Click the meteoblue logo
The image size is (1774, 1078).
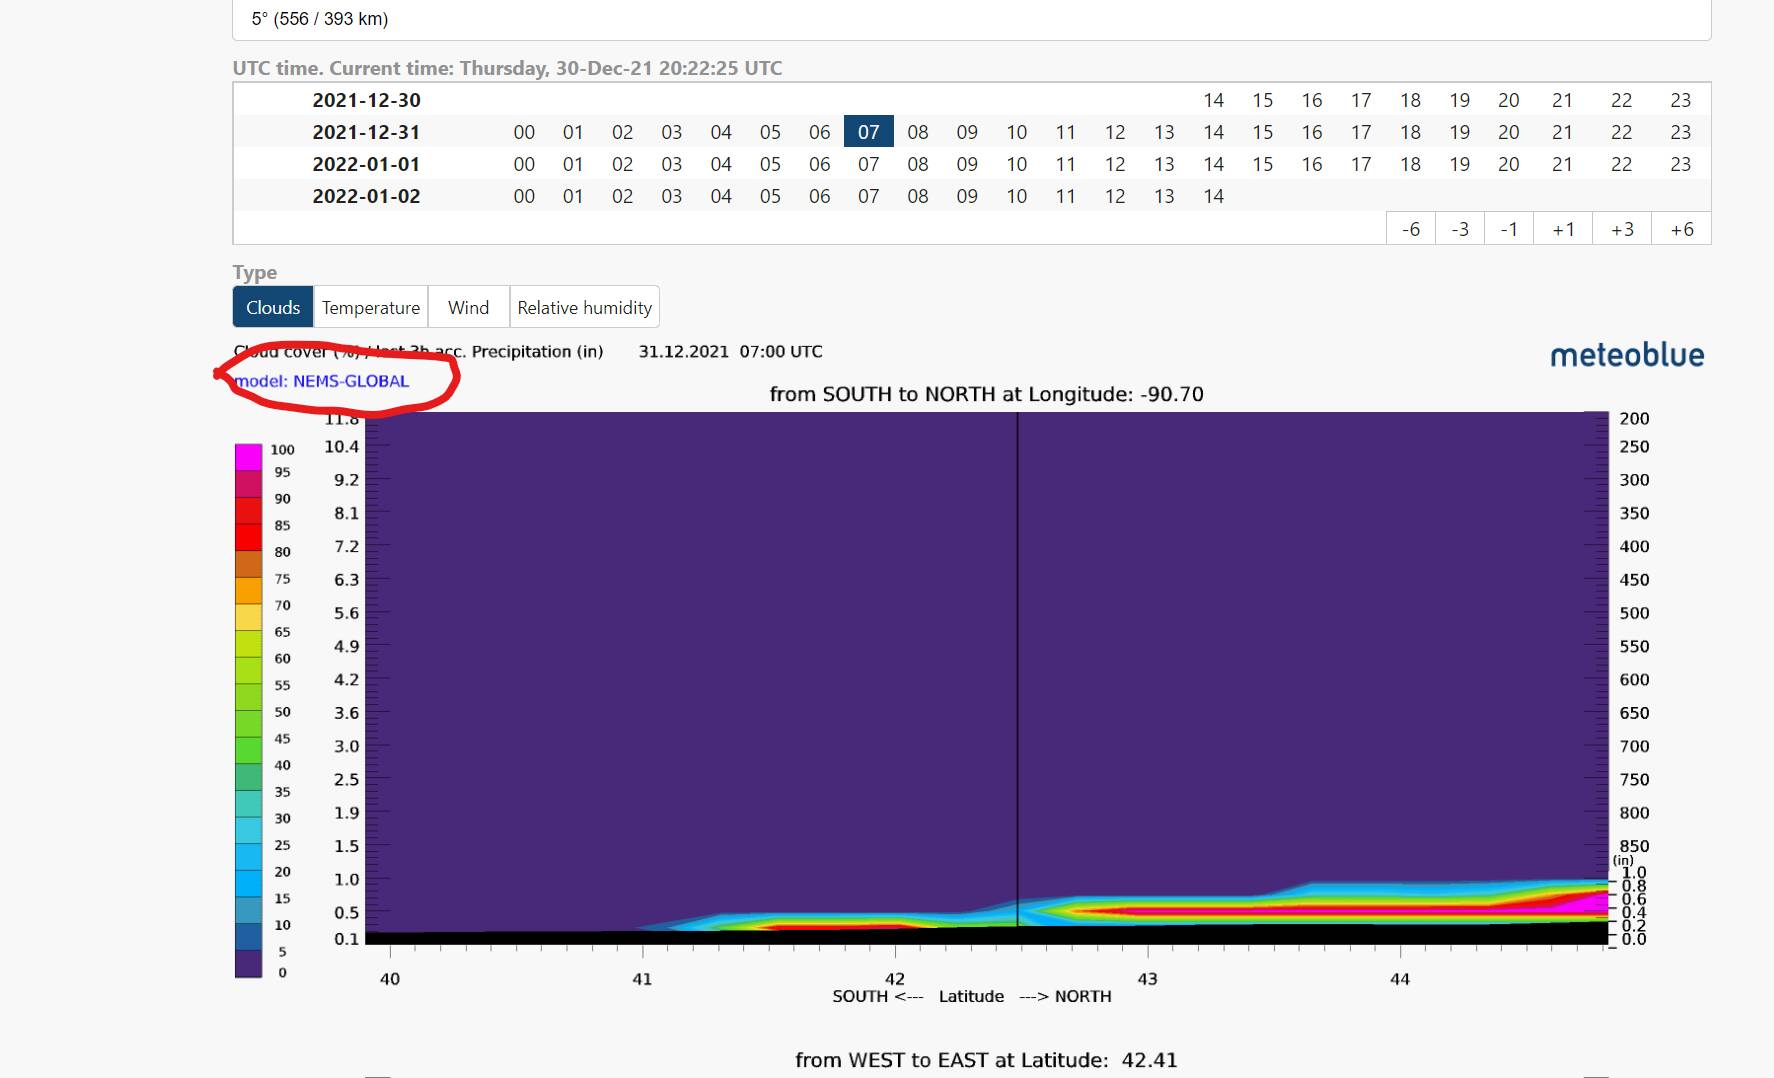coord(1627,355)
